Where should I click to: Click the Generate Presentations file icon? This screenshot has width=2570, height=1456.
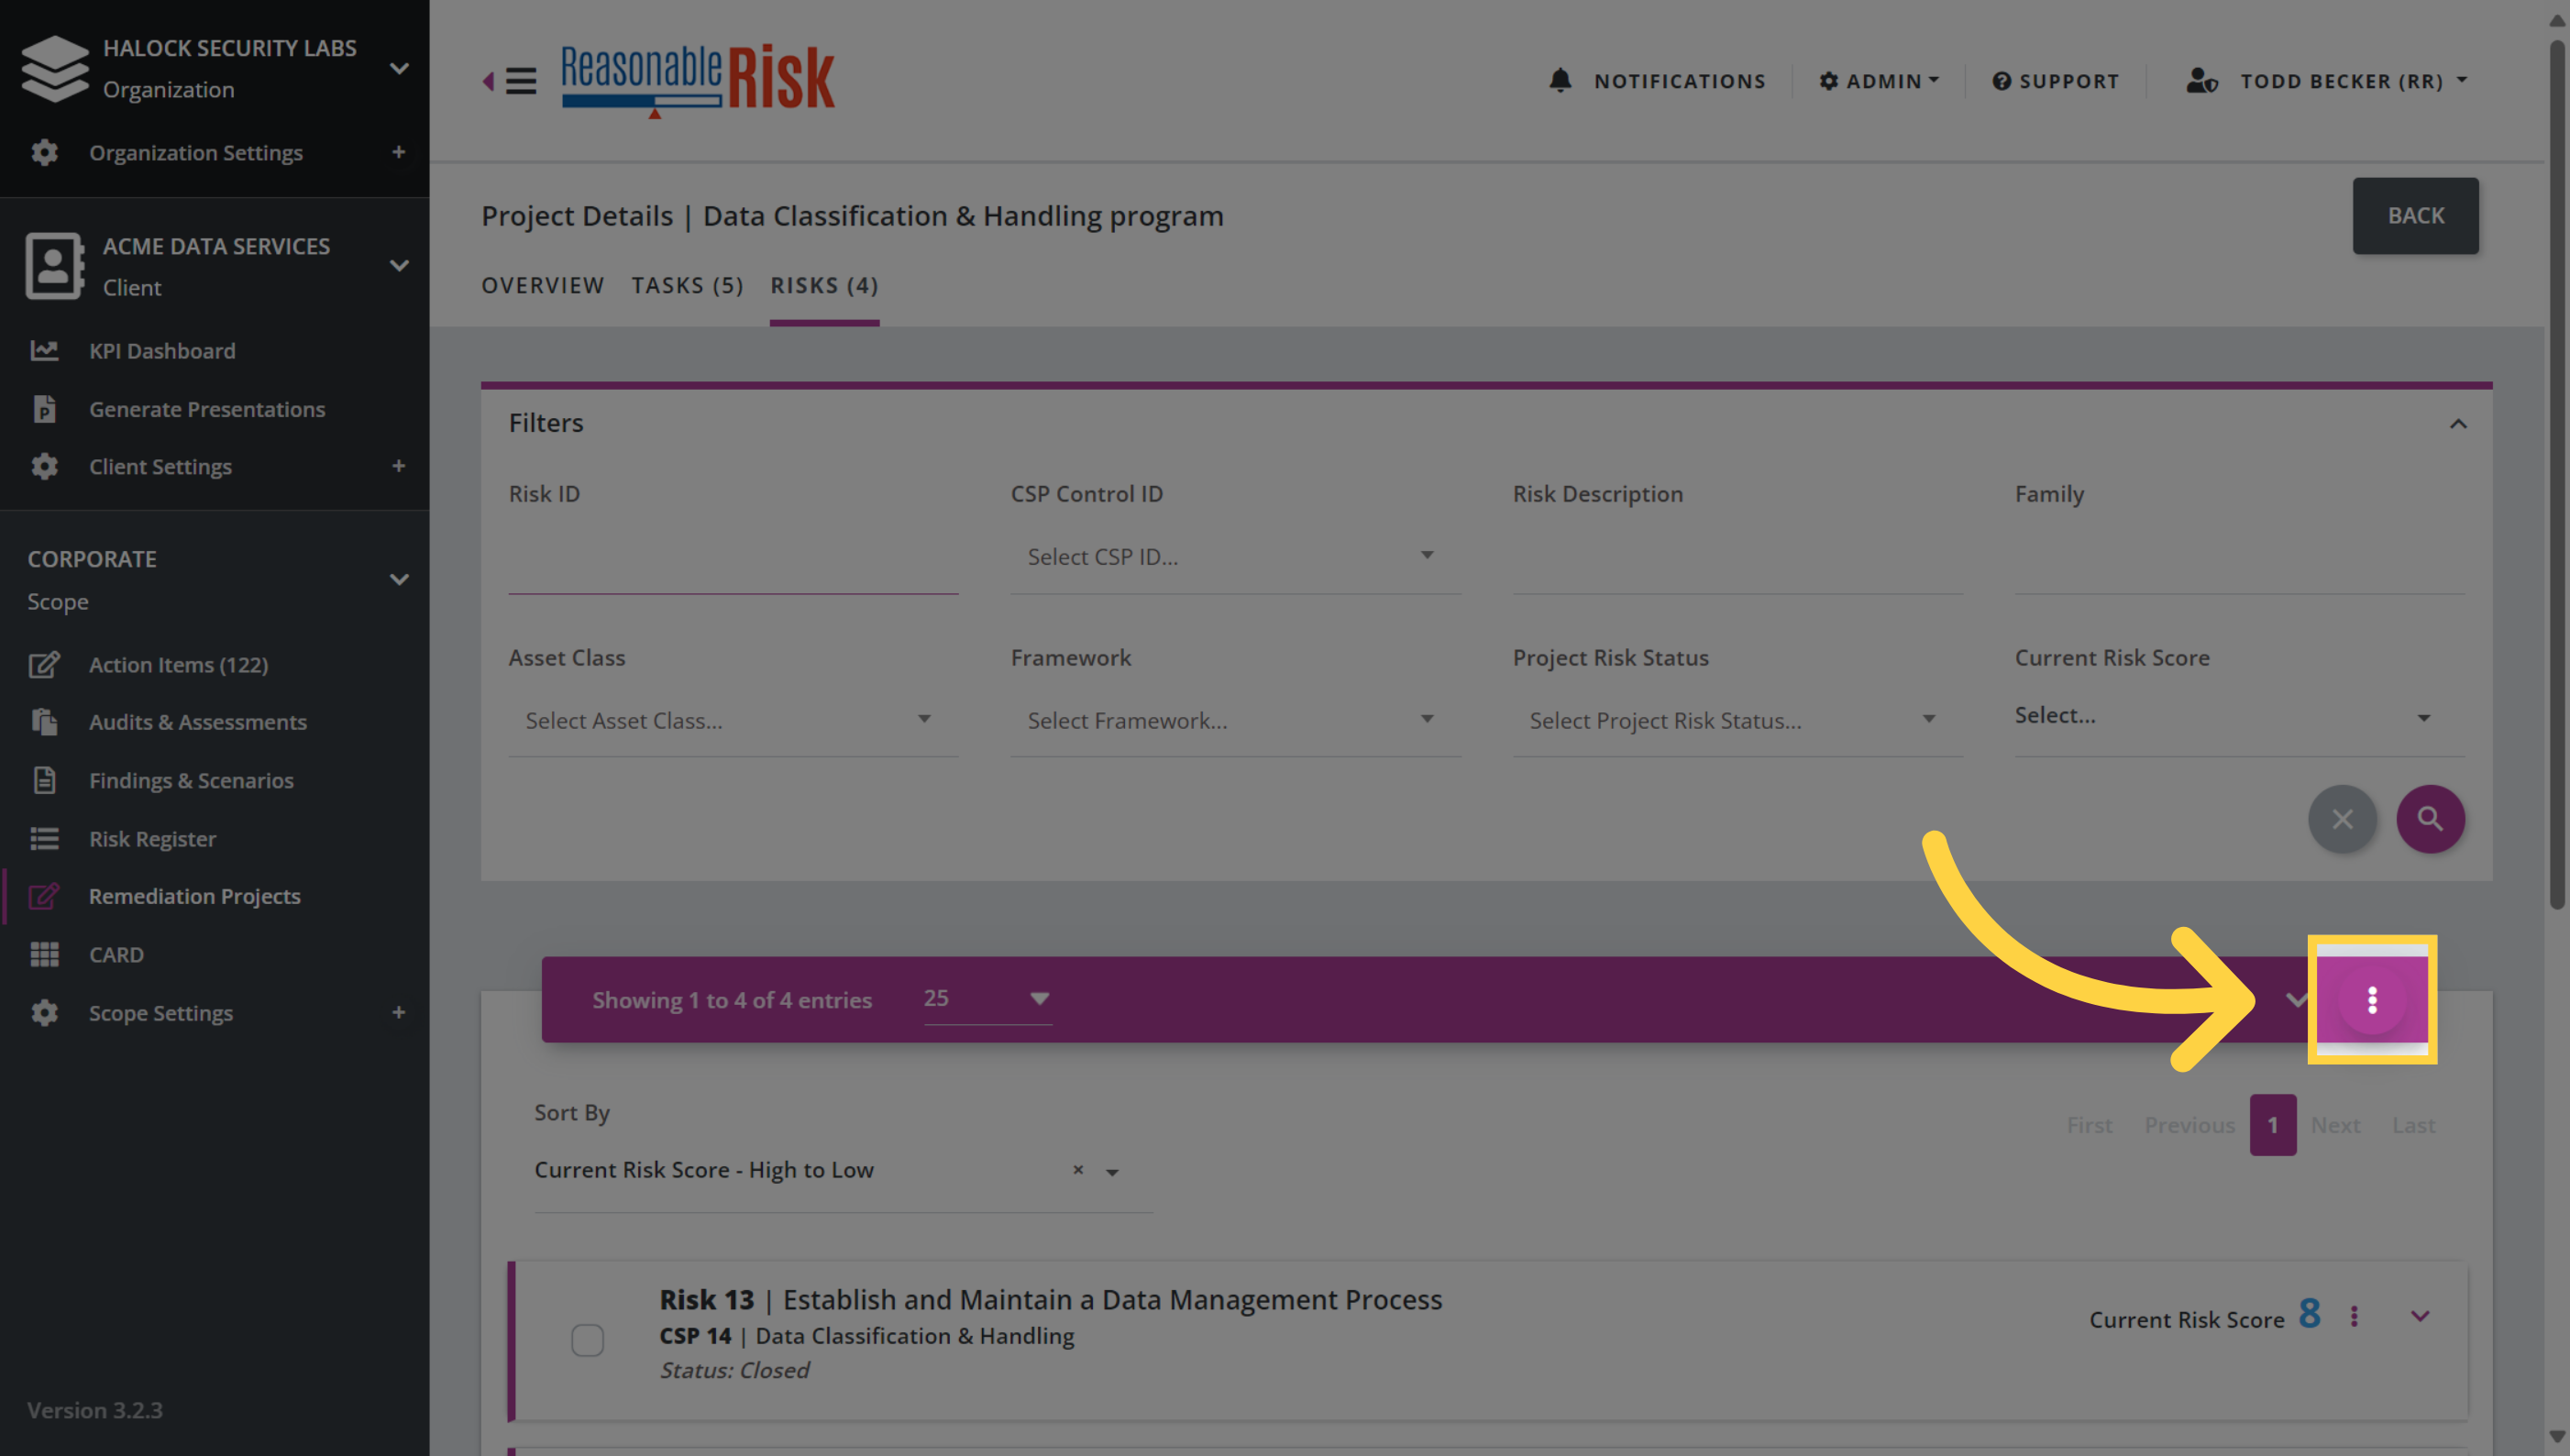click(44, 409)
